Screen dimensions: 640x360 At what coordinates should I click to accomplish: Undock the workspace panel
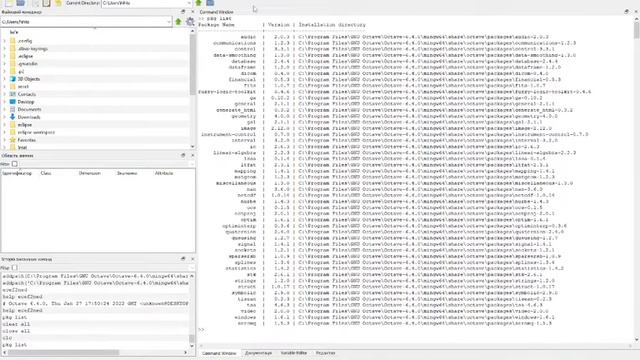183,156
